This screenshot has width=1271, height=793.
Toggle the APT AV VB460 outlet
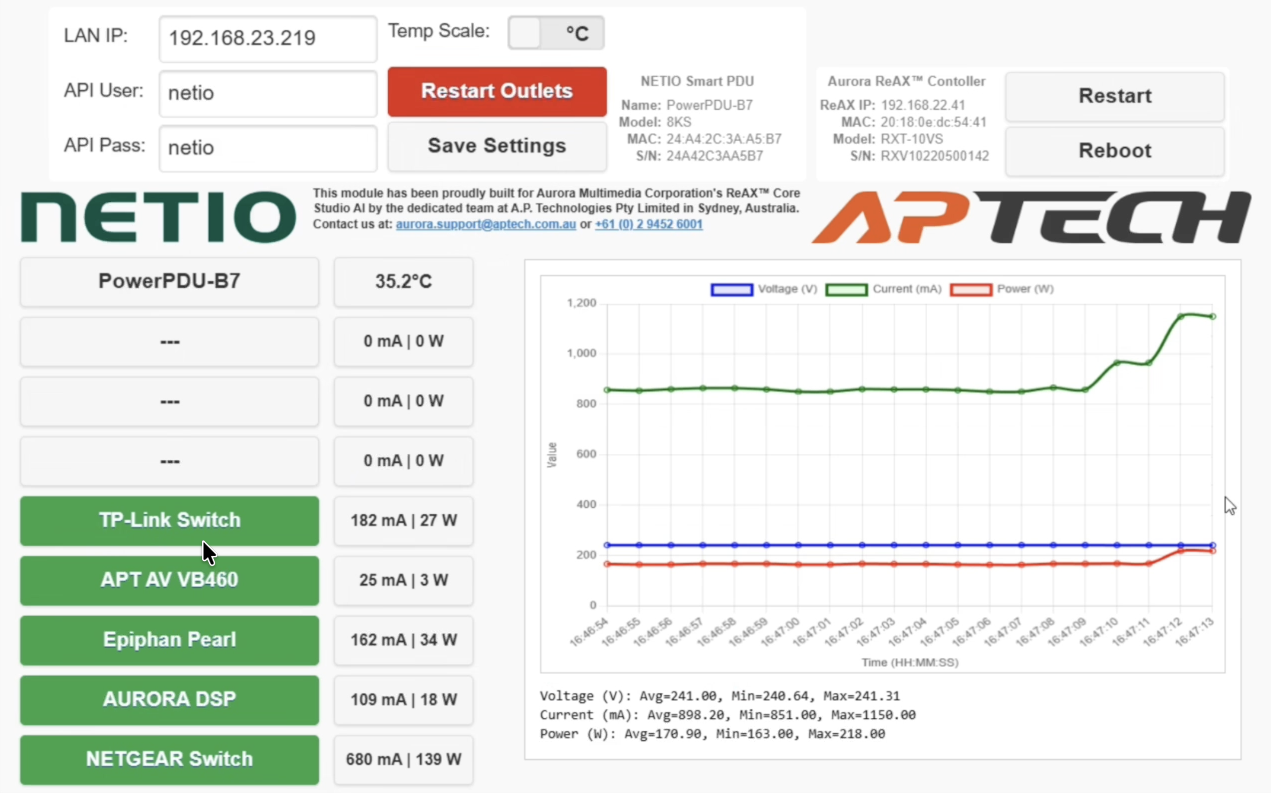point(169,580)
